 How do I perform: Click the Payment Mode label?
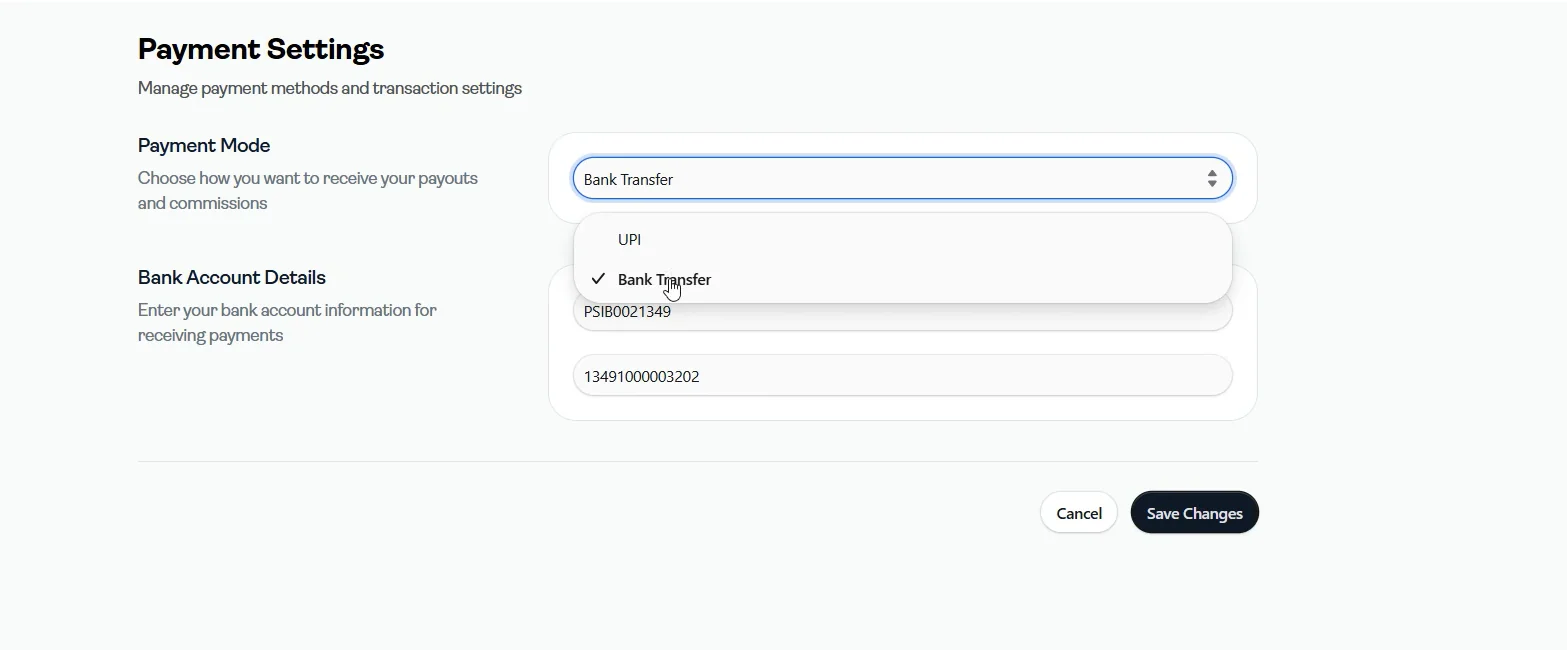[204, 145]
